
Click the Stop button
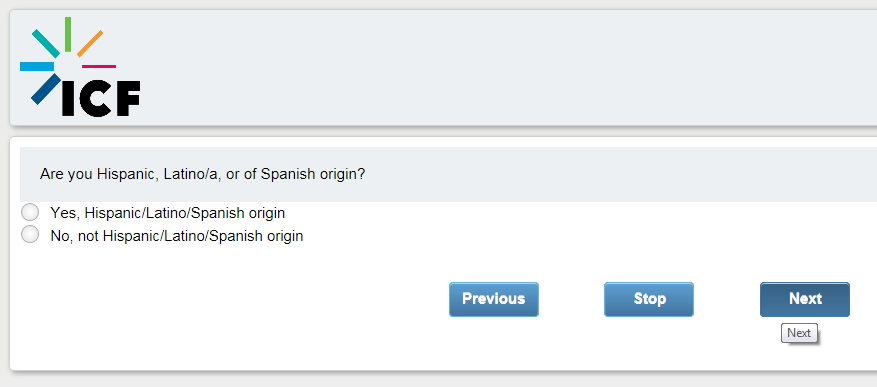click(649, 299)
